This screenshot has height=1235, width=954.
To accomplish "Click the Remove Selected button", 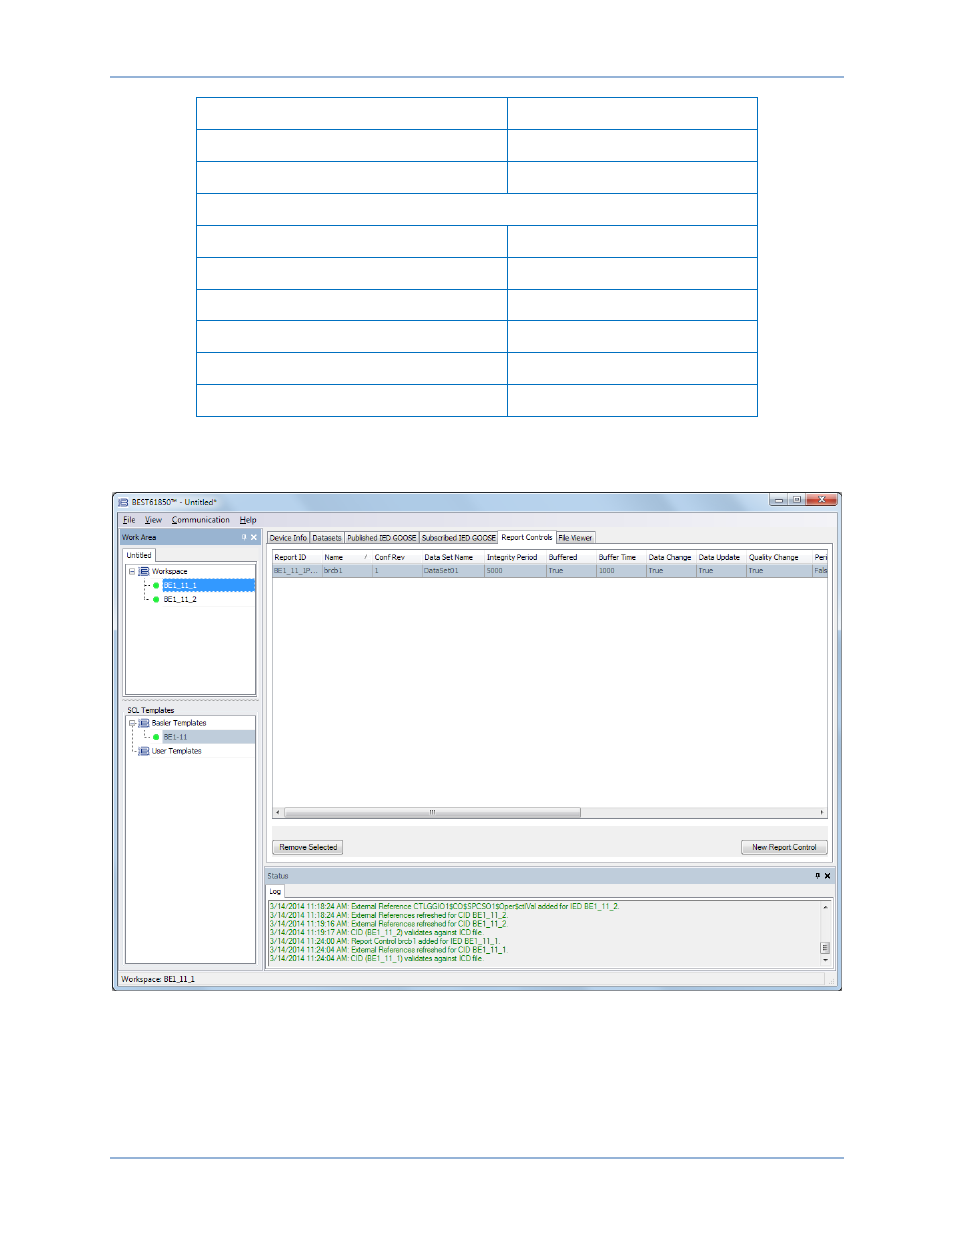I will (308, 847).
